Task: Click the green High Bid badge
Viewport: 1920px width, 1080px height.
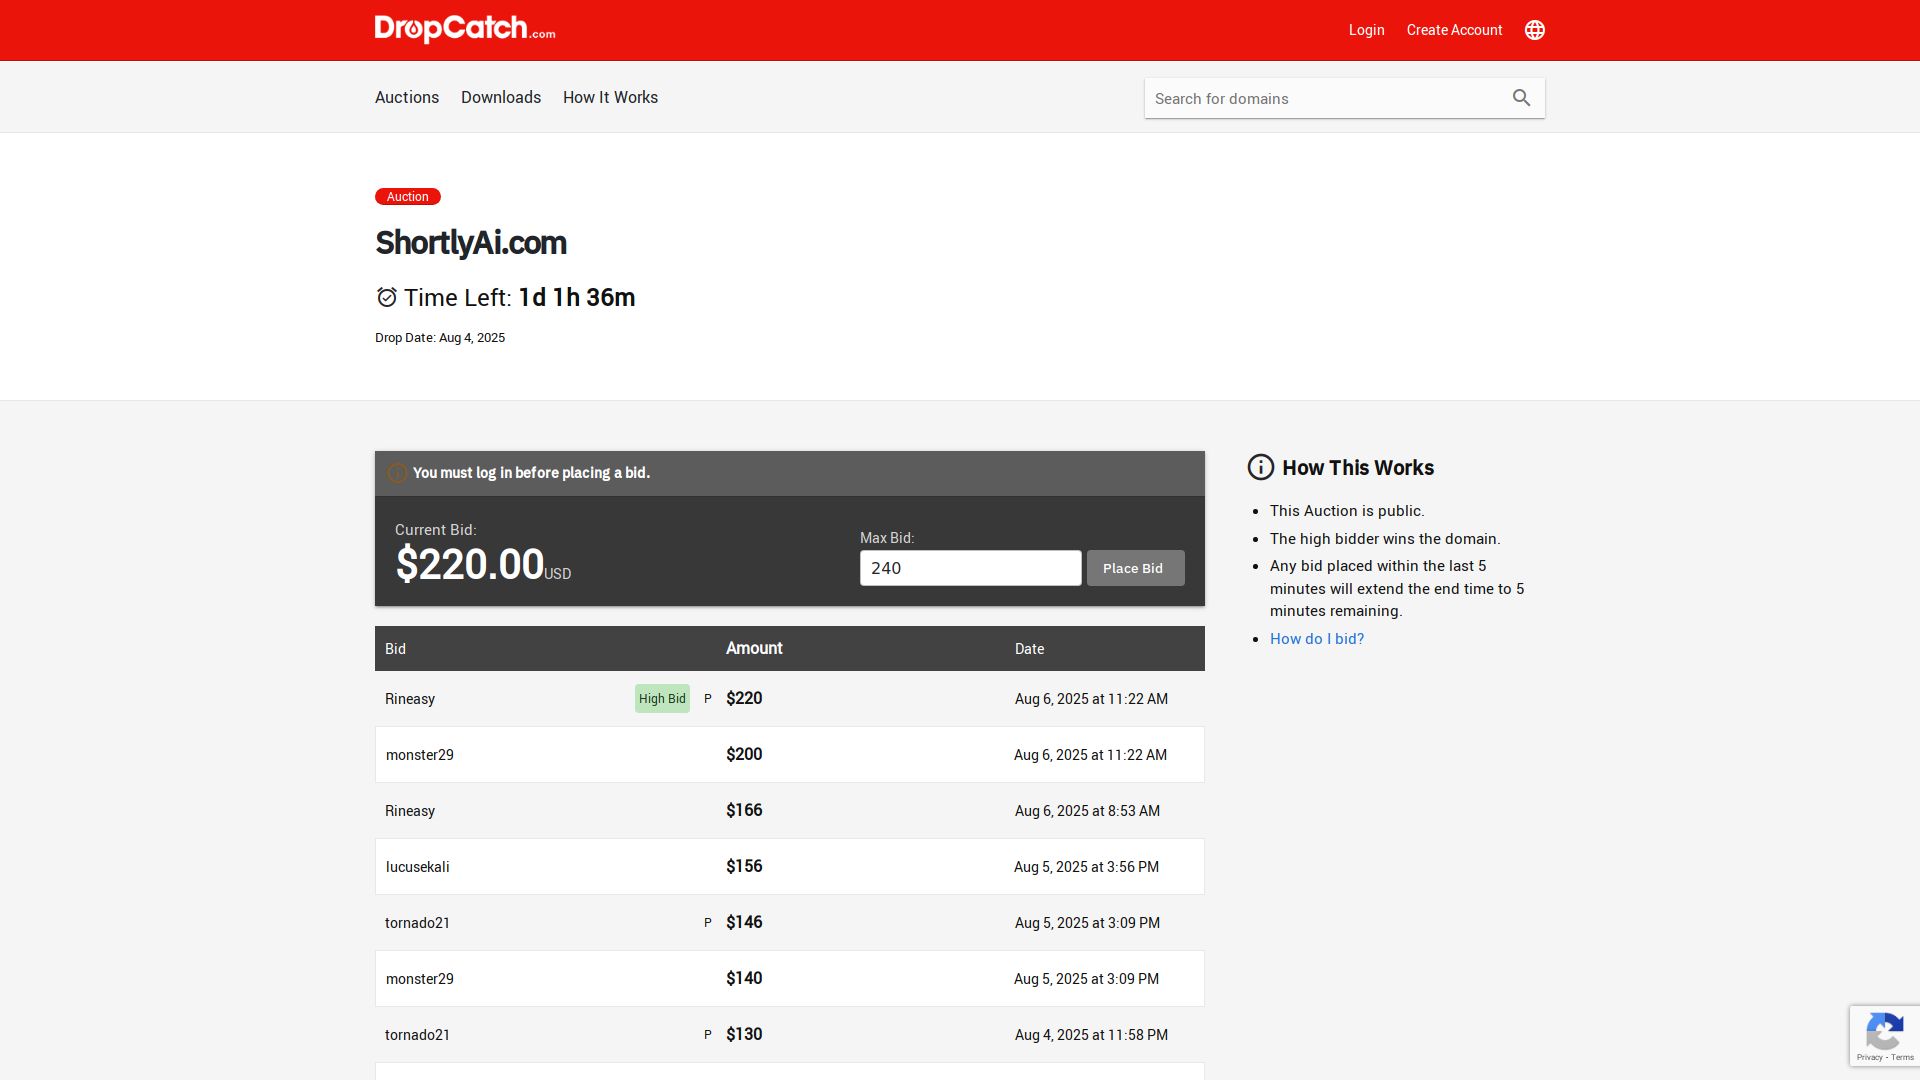Action: (662, 699)
